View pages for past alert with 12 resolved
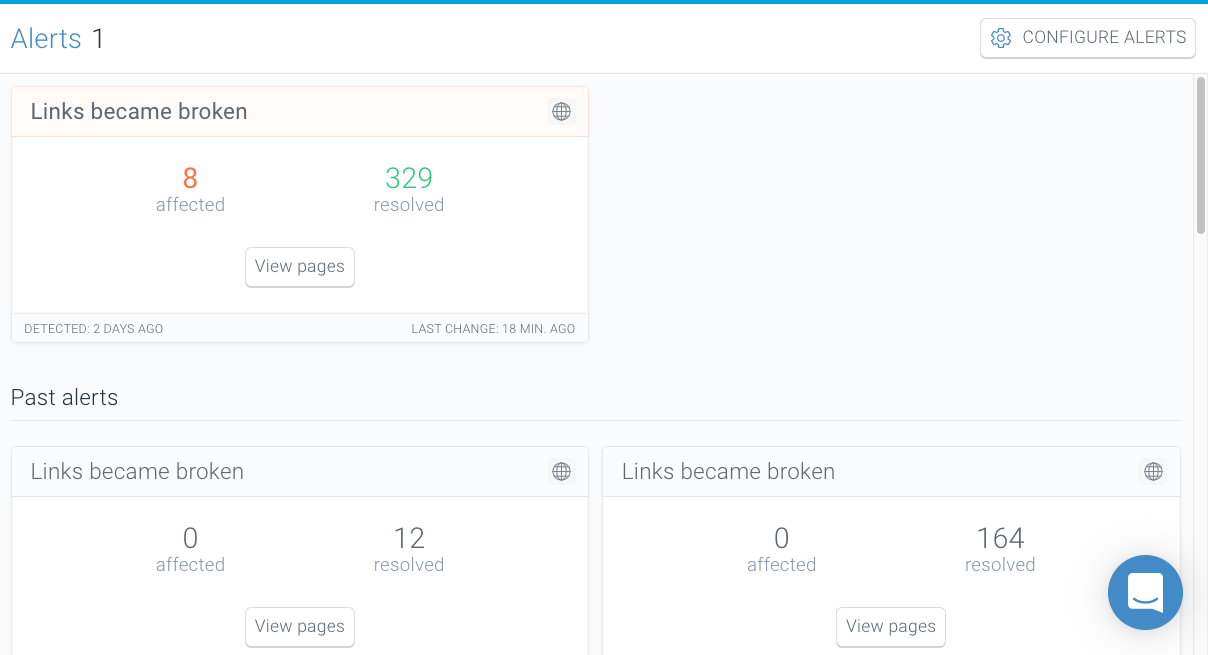Screen dimensions: 1208x655 [x=300, y=627]
